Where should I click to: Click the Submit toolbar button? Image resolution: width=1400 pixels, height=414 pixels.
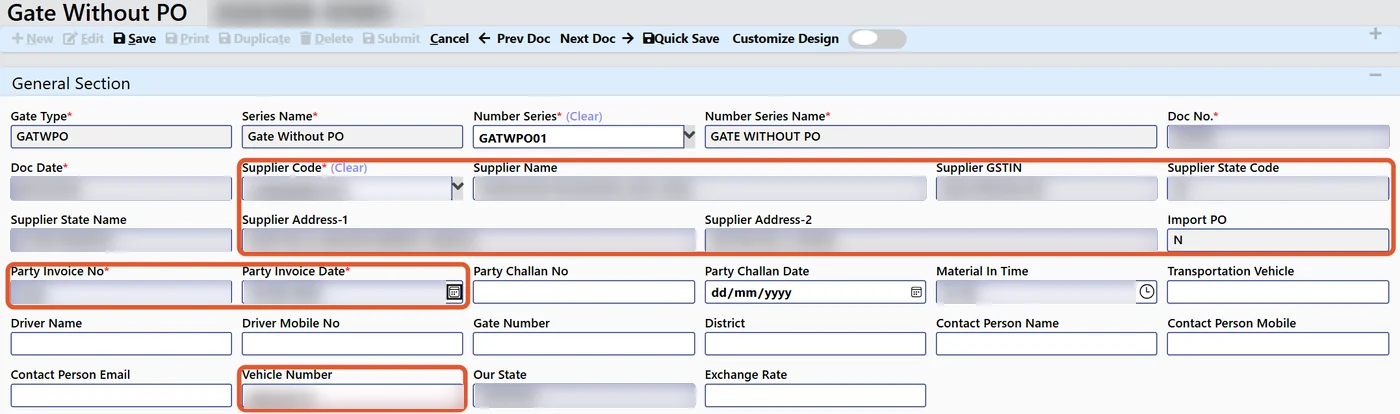392,39
